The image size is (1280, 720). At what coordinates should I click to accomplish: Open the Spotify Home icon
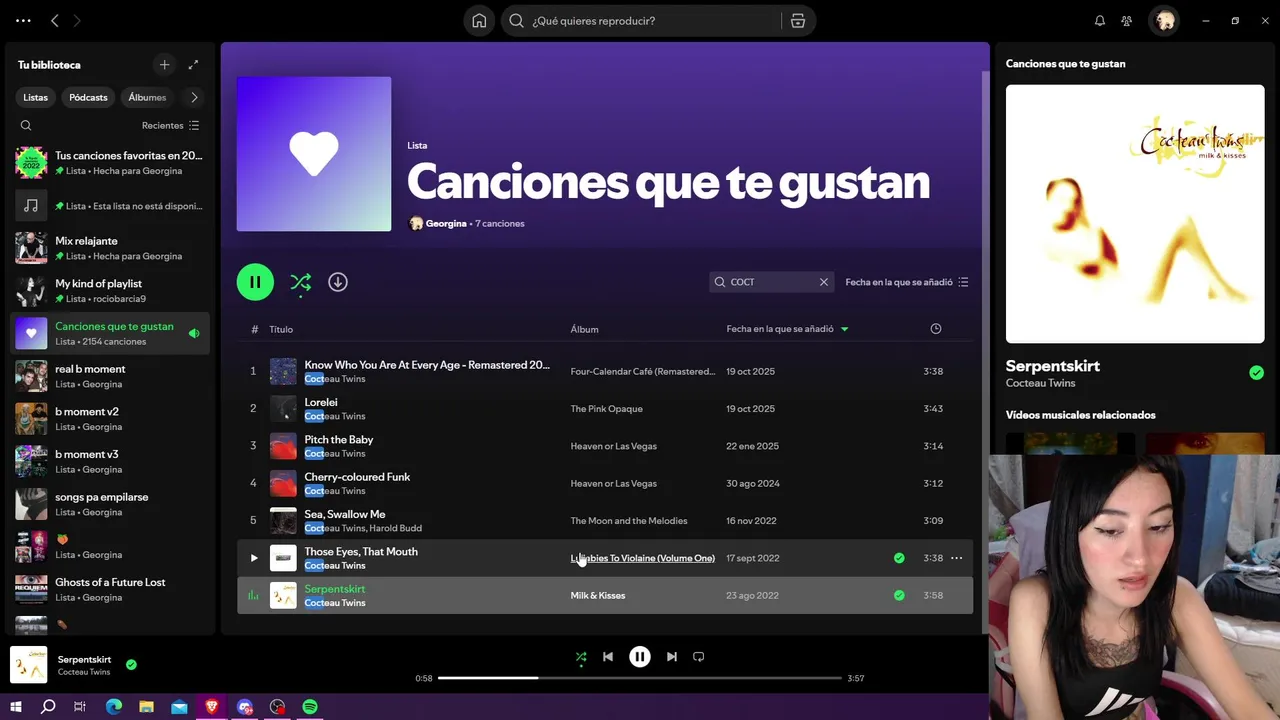pos(480,21)
